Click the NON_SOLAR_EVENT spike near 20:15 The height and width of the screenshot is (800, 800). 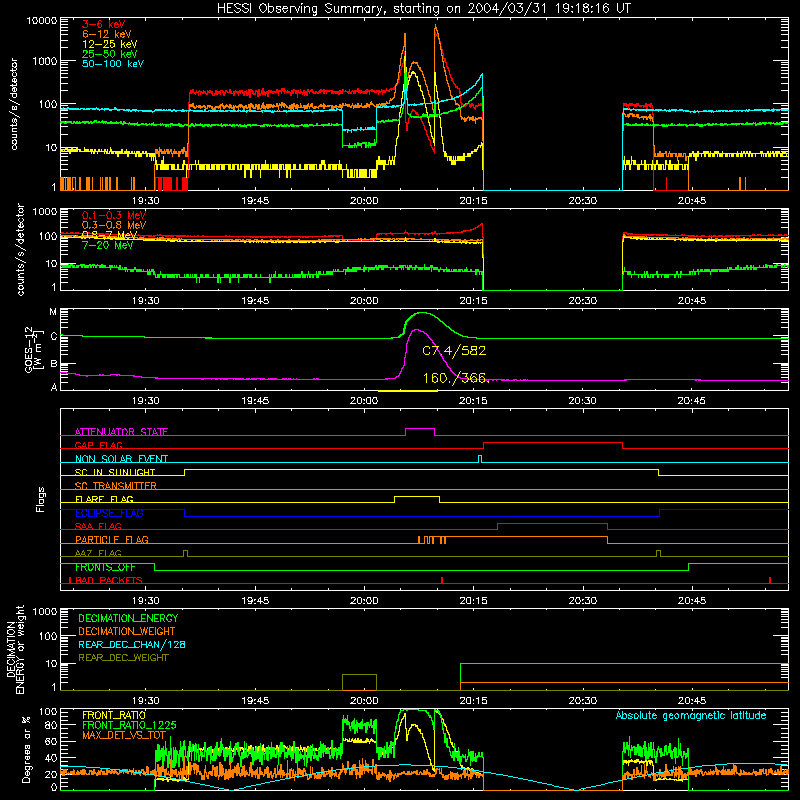(480, 459)
